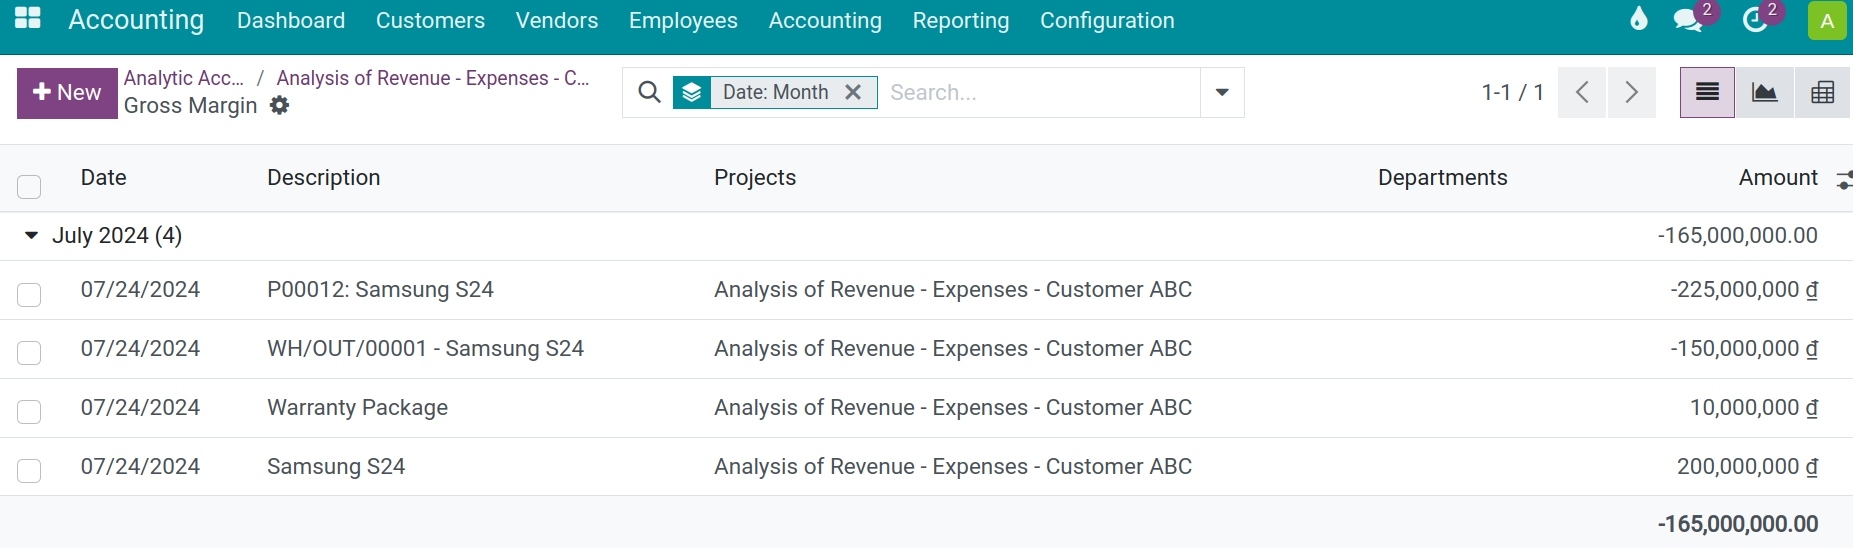Click the Accounting app title
Image resolution: width=1853 pixels, height=548 pixels.
(136, 20)
